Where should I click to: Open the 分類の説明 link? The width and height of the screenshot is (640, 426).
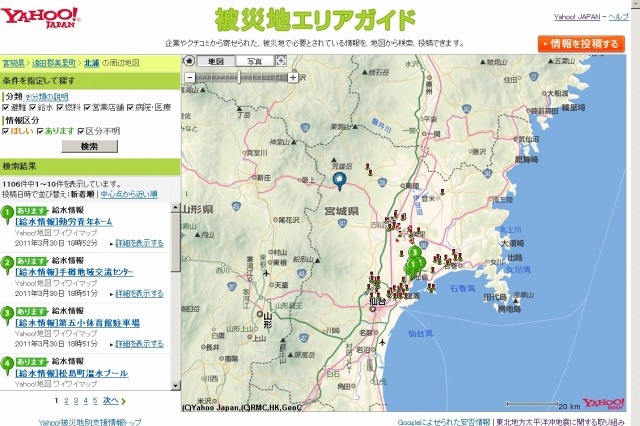tap(49, 97)
